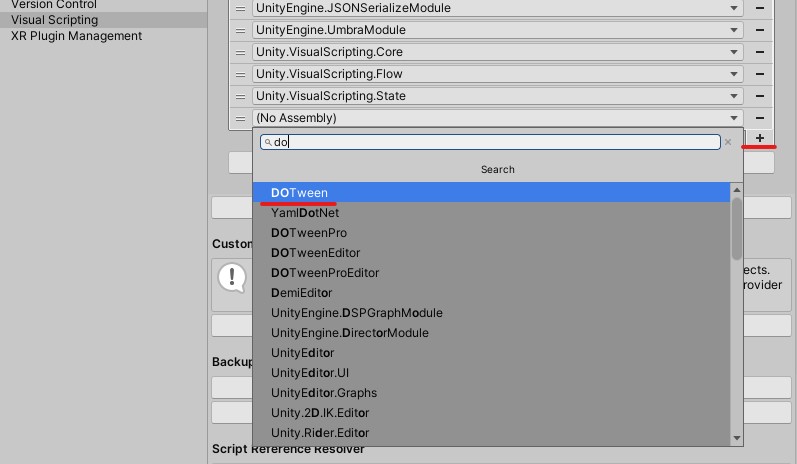Open Visual Scripting settings category
Screen dimensions: 797x464
[103, 20]
